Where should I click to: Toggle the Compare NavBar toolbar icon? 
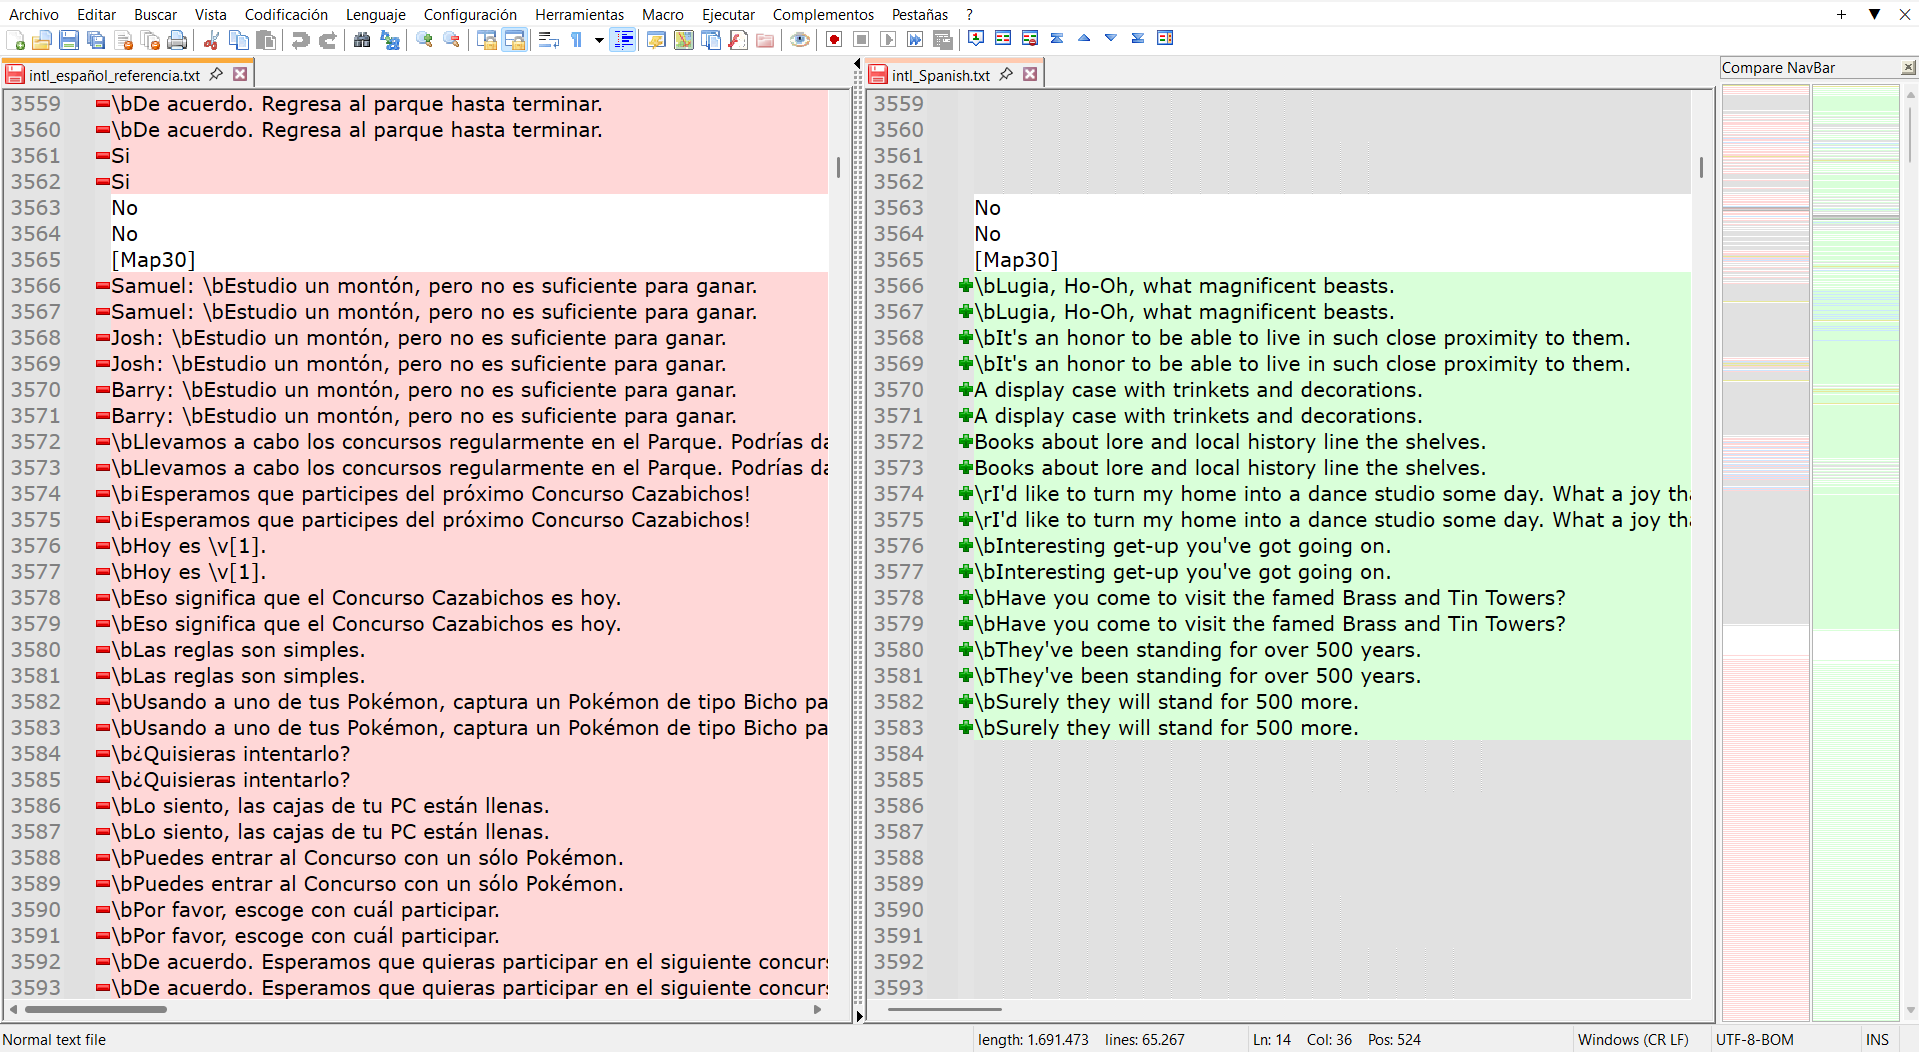[x=1165, y=38]
